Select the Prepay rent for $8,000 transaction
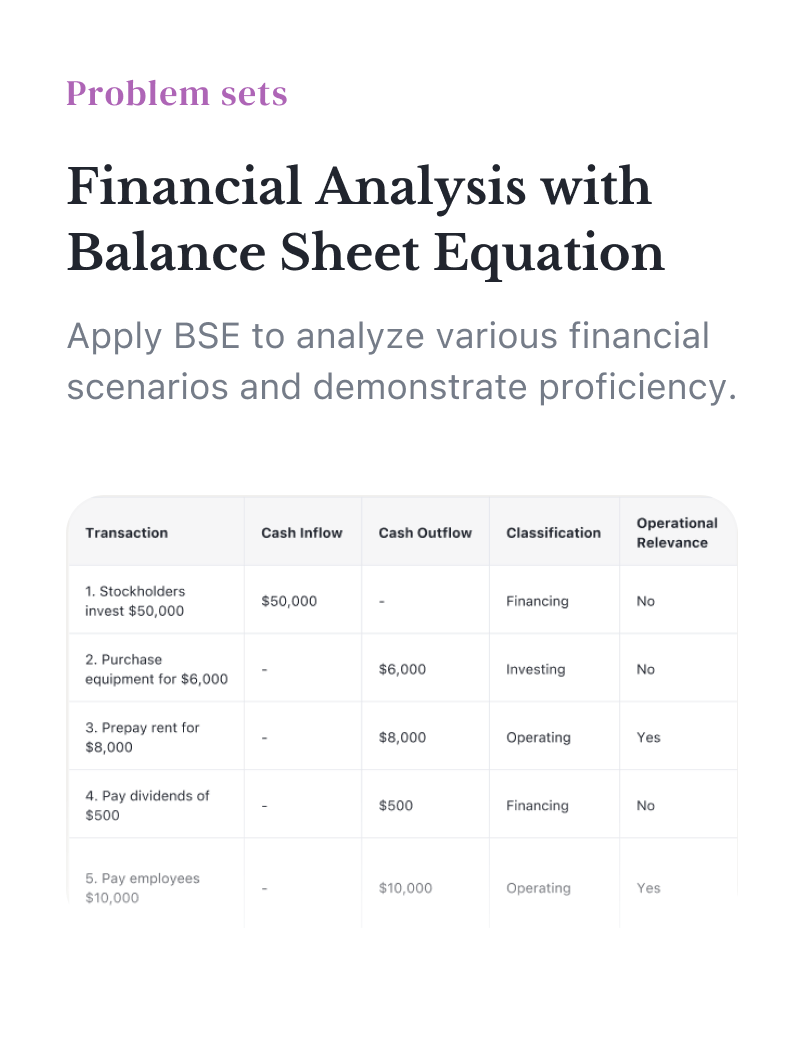The image size is (804, 1038). click(x=142, y=737)
